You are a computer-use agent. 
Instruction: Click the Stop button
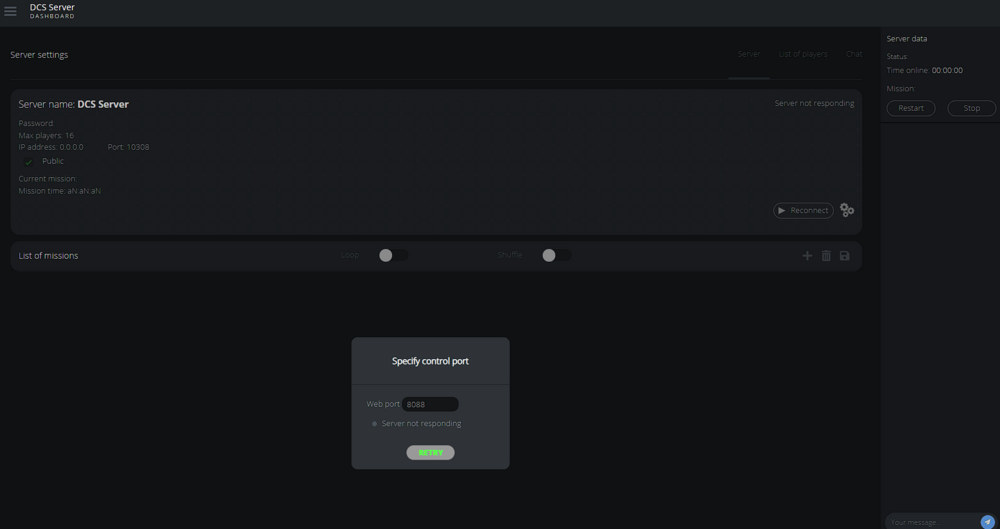click(x=971, y=108)
